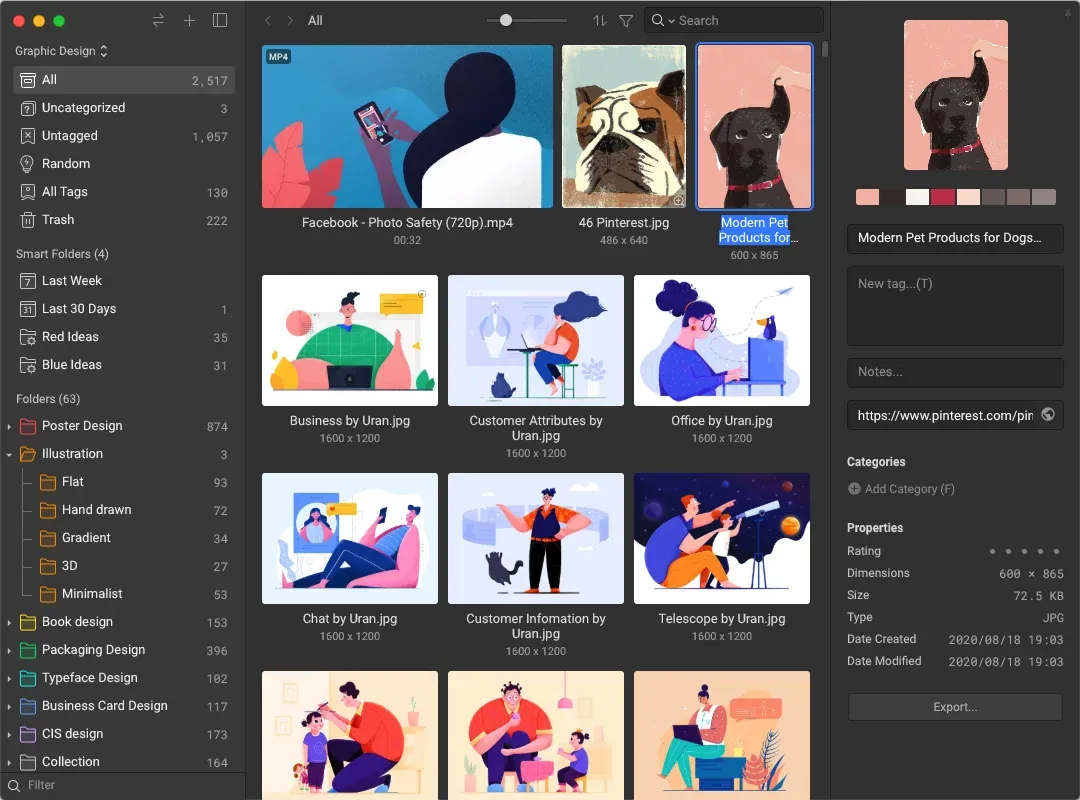Expand the Packaging Design folder

click(9, 650)
